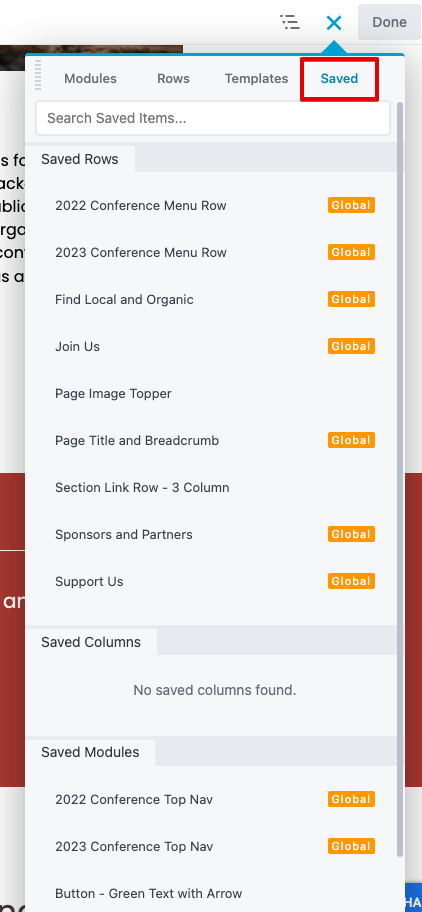
Task: Choose the Find Local and Organic row
Action: pos(215,300)
